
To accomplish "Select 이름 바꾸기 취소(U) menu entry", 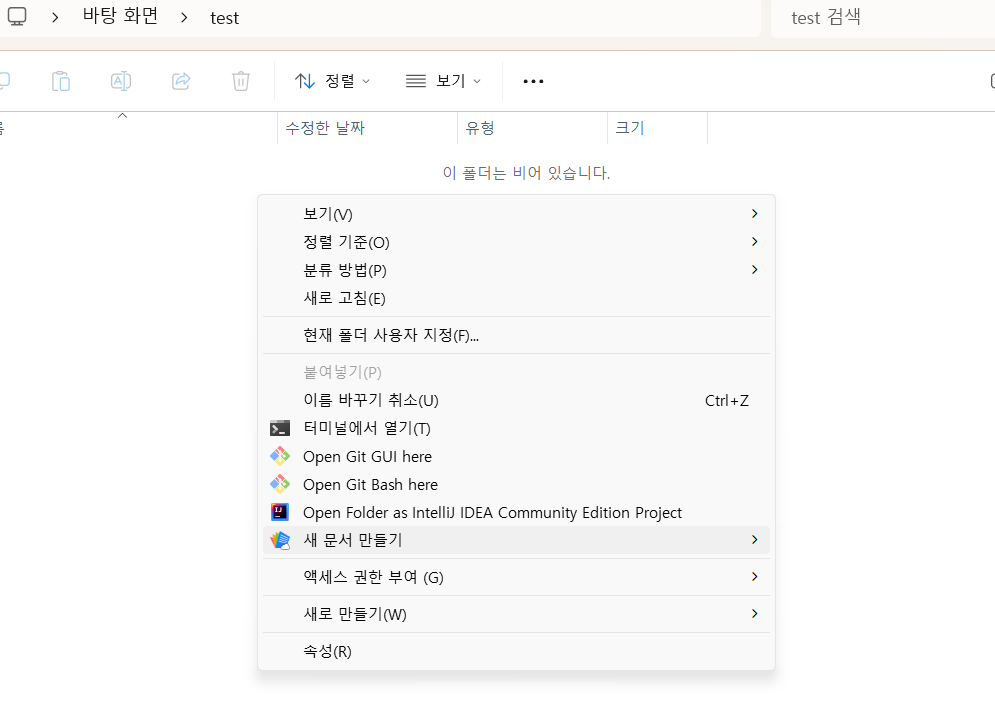I will pos(516,400).
